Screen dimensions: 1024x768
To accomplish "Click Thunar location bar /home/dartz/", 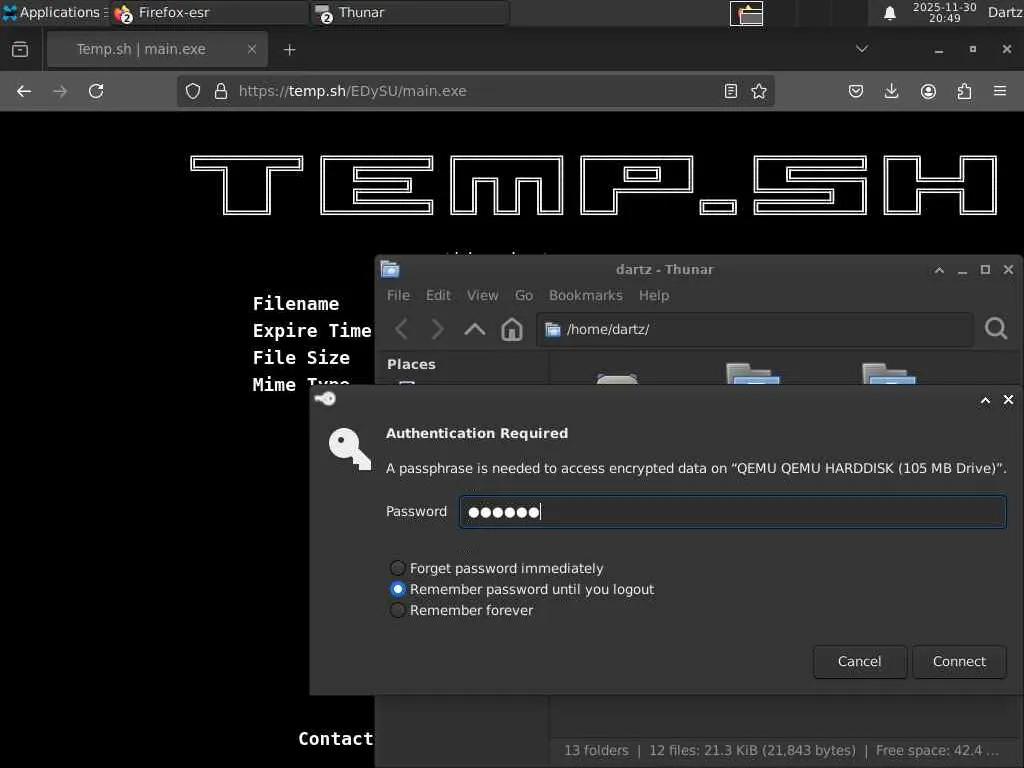I will click(754, 329).
